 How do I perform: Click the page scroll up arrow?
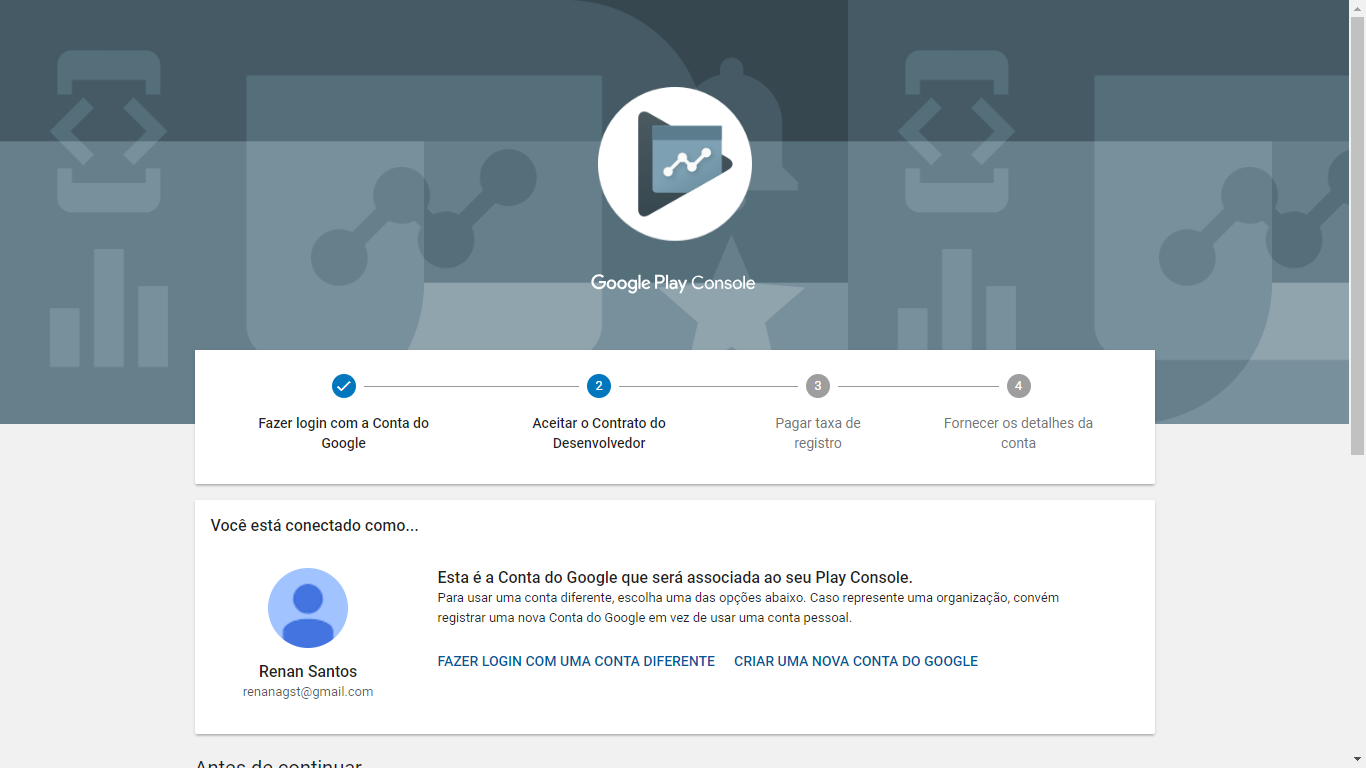1357,8
